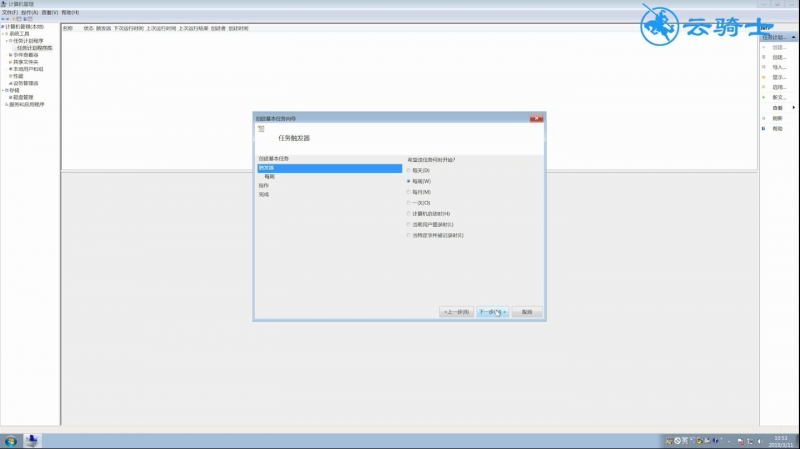Select 系统工具 in the tree

click(19, 34)
